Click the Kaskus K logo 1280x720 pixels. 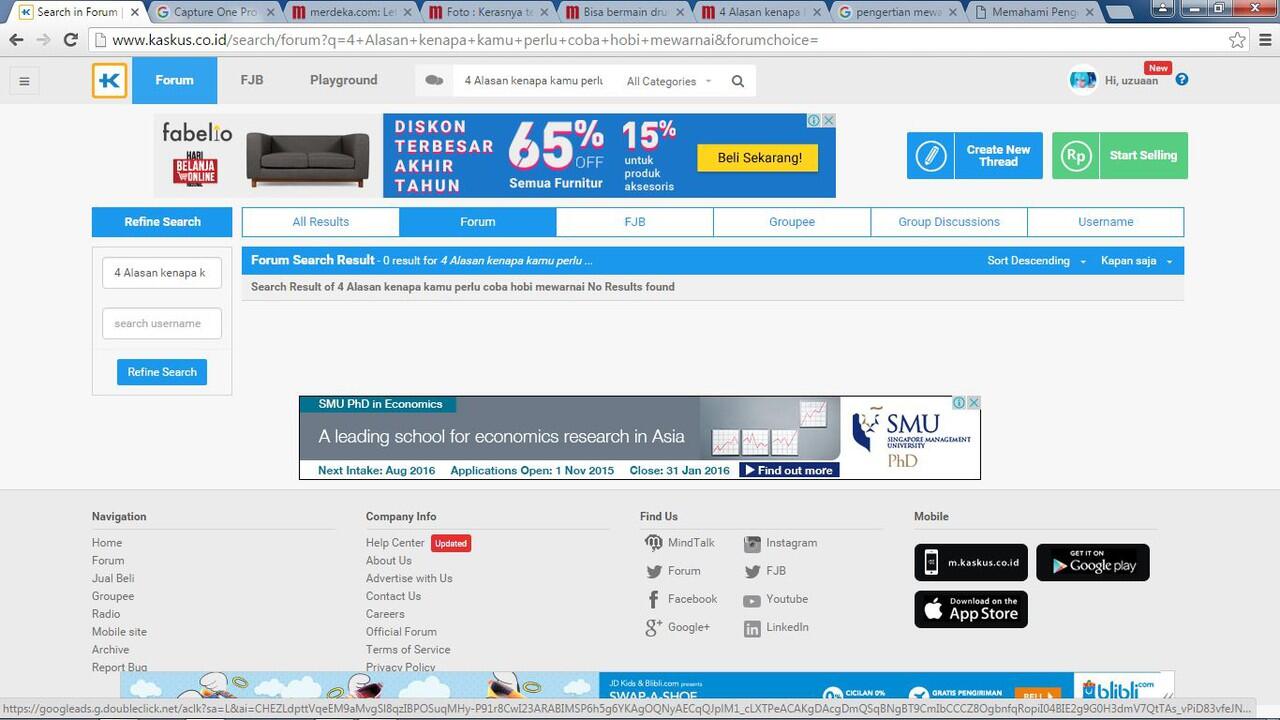(x=110, y=81)
